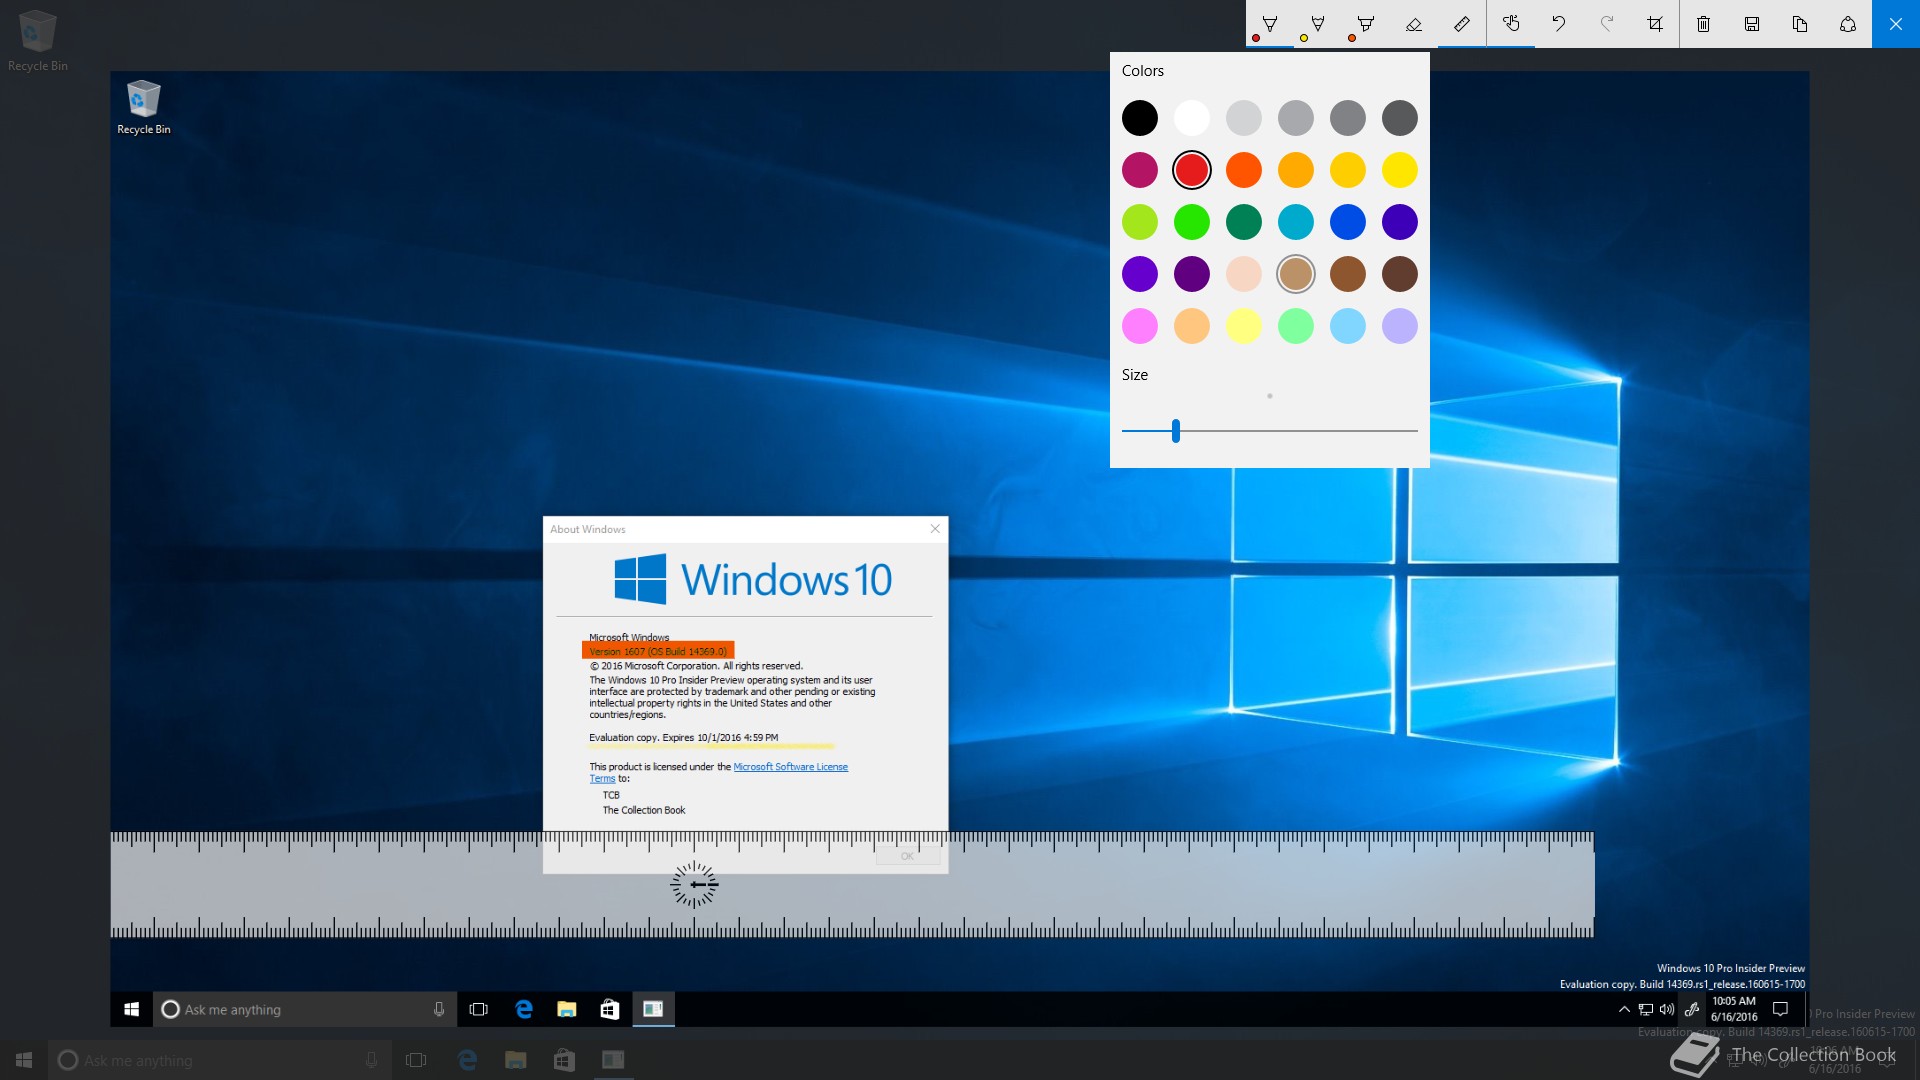This screenshot has width=1920, height=1080.
Task: Pick the lightest gray color swatch
Action: pyautogui.click(x=1244, y=118)
